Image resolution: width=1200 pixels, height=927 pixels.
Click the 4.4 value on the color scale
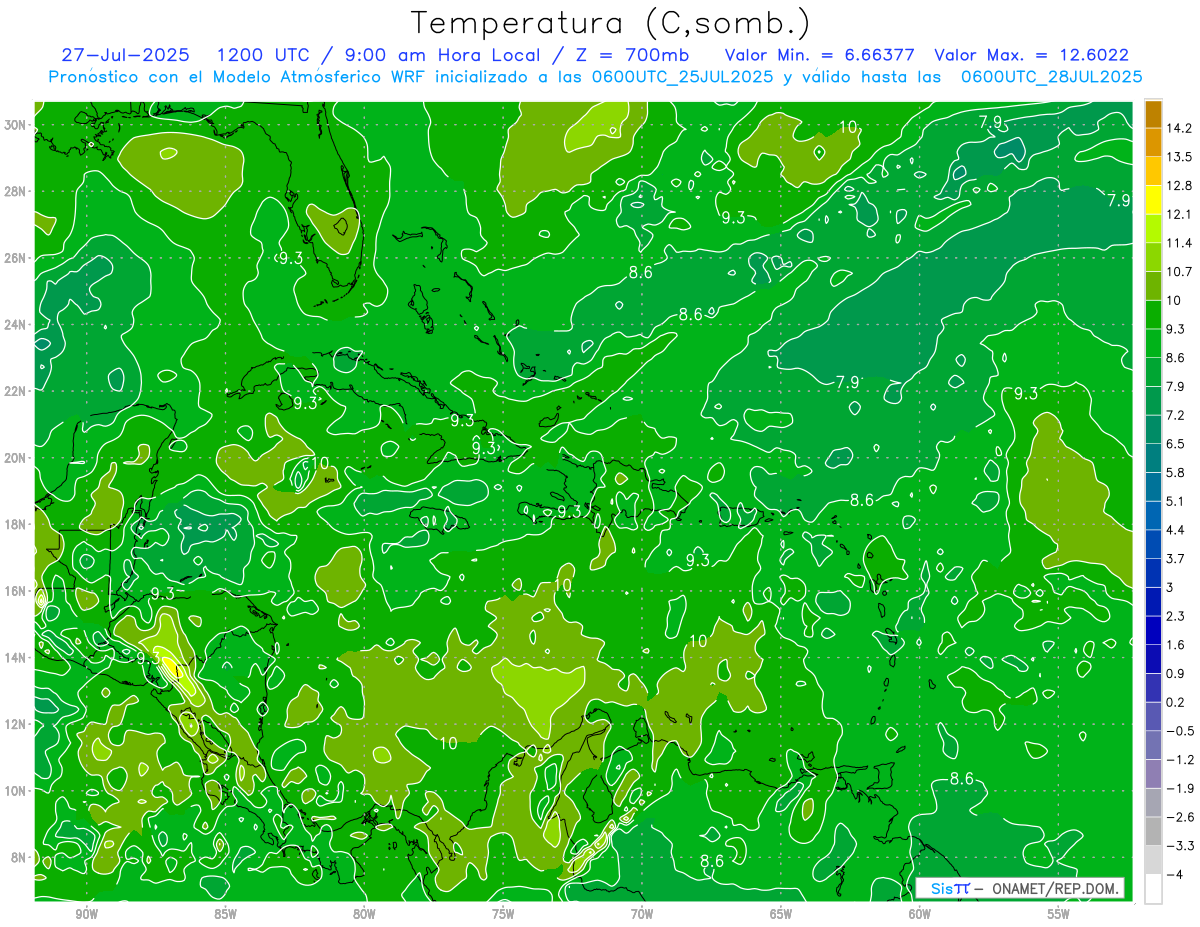[1177, 530]
